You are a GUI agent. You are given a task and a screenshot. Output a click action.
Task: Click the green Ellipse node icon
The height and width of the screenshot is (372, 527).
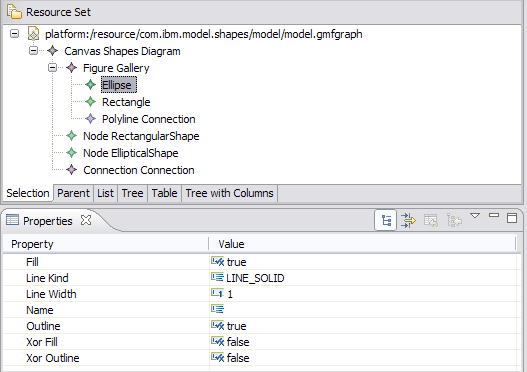pyautogui.click(x=90, y=85)
